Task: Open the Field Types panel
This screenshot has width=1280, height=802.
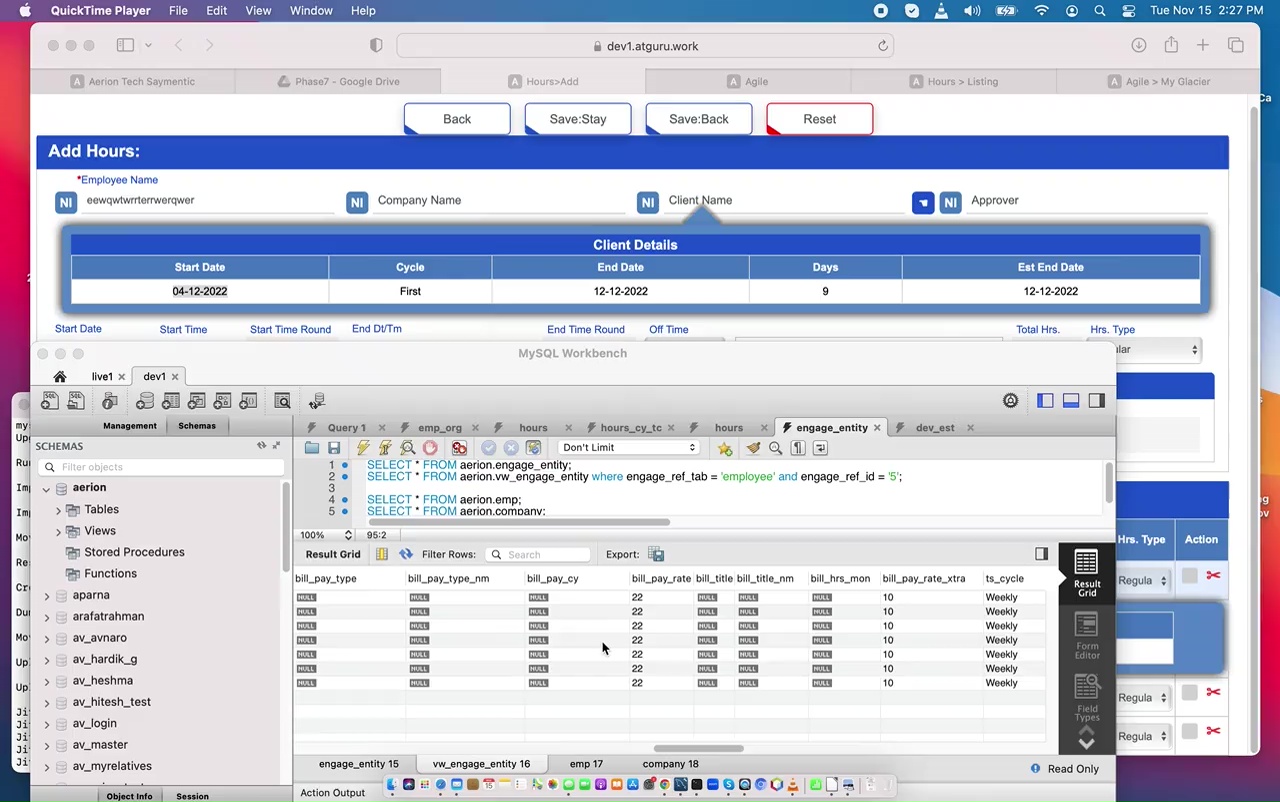Action: click(x=1086, y=697)
